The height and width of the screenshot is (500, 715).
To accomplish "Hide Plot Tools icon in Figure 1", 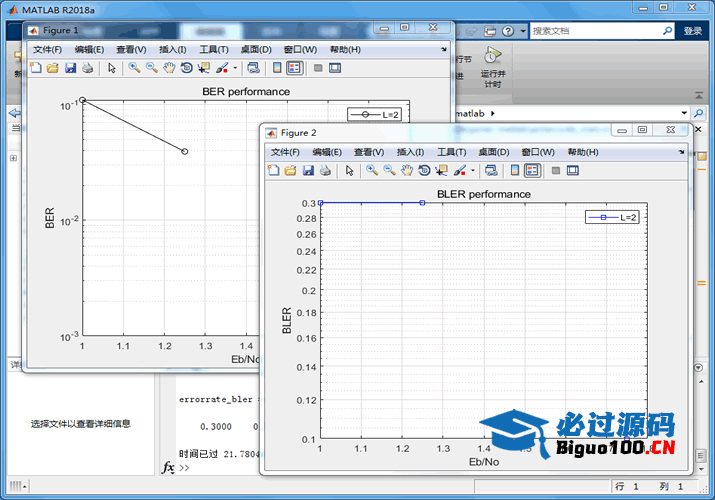I will pos(318,68).
